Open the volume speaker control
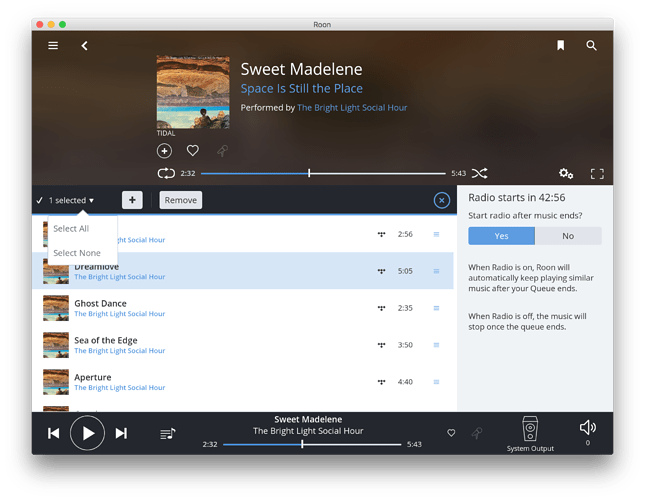 point(587,428)
